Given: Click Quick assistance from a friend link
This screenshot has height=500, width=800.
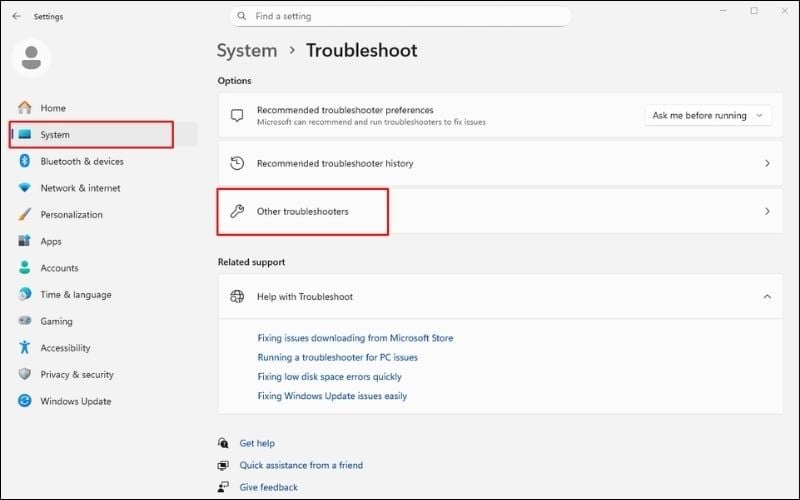Looking at the screenshot, I should (302, 465).
